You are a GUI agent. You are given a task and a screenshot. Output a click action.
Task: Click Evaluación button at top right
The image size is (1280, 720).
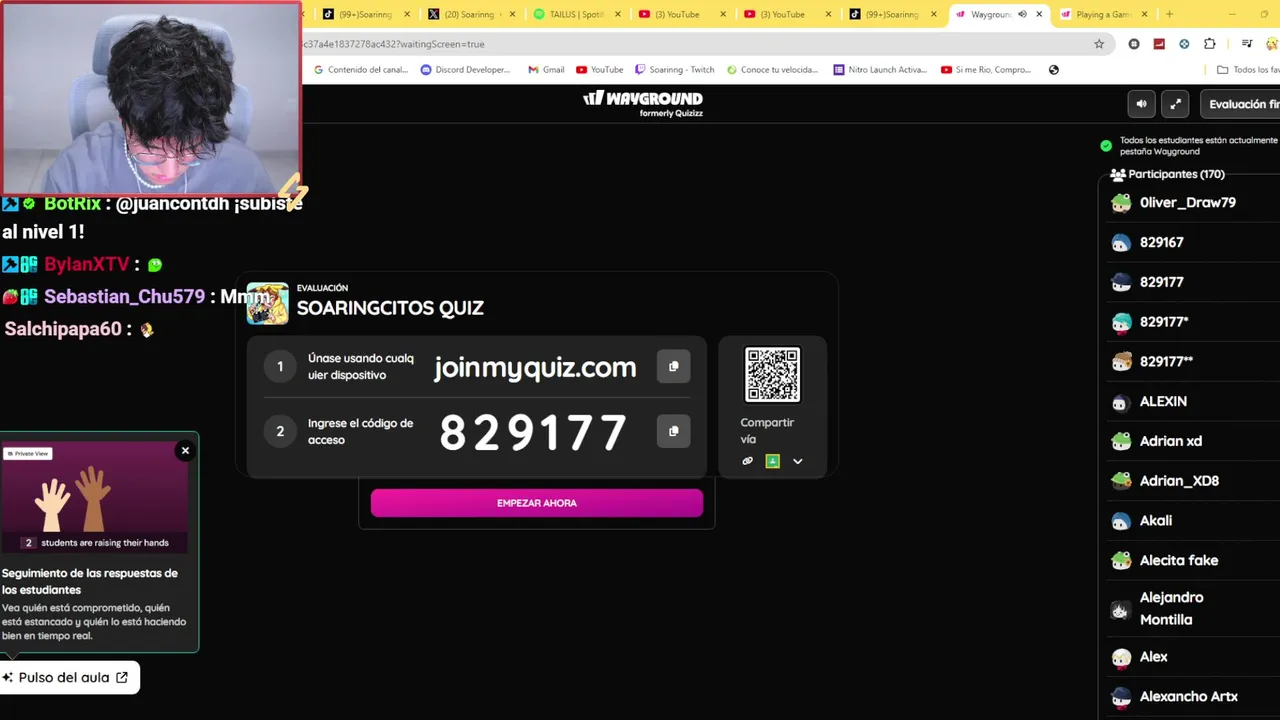click(x=1240, y=104)
